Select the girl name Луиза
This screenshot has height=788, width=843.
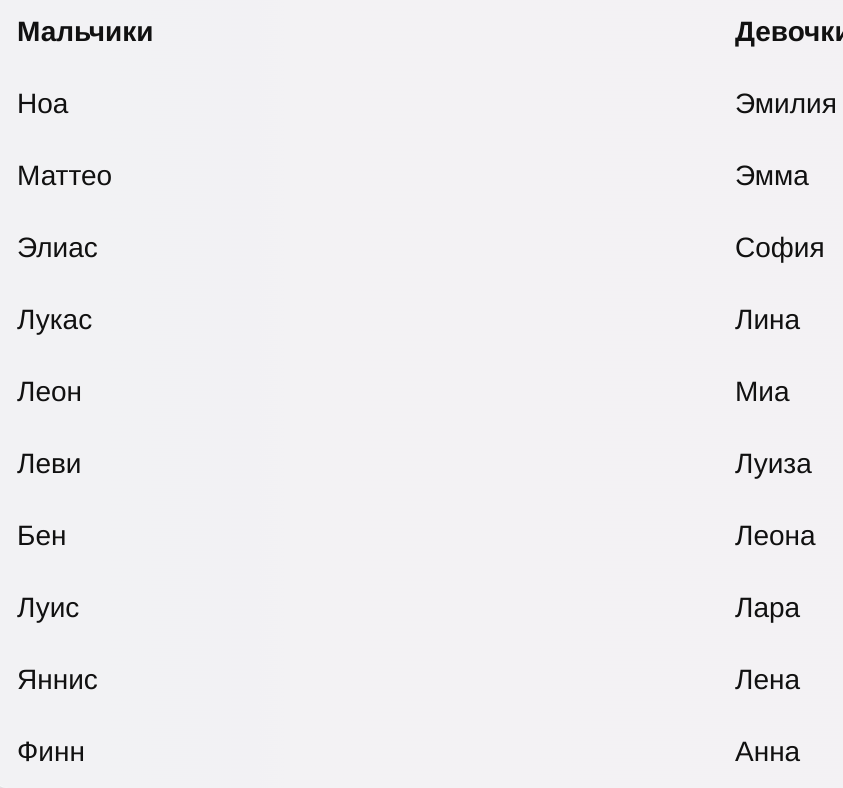point(773,464)
